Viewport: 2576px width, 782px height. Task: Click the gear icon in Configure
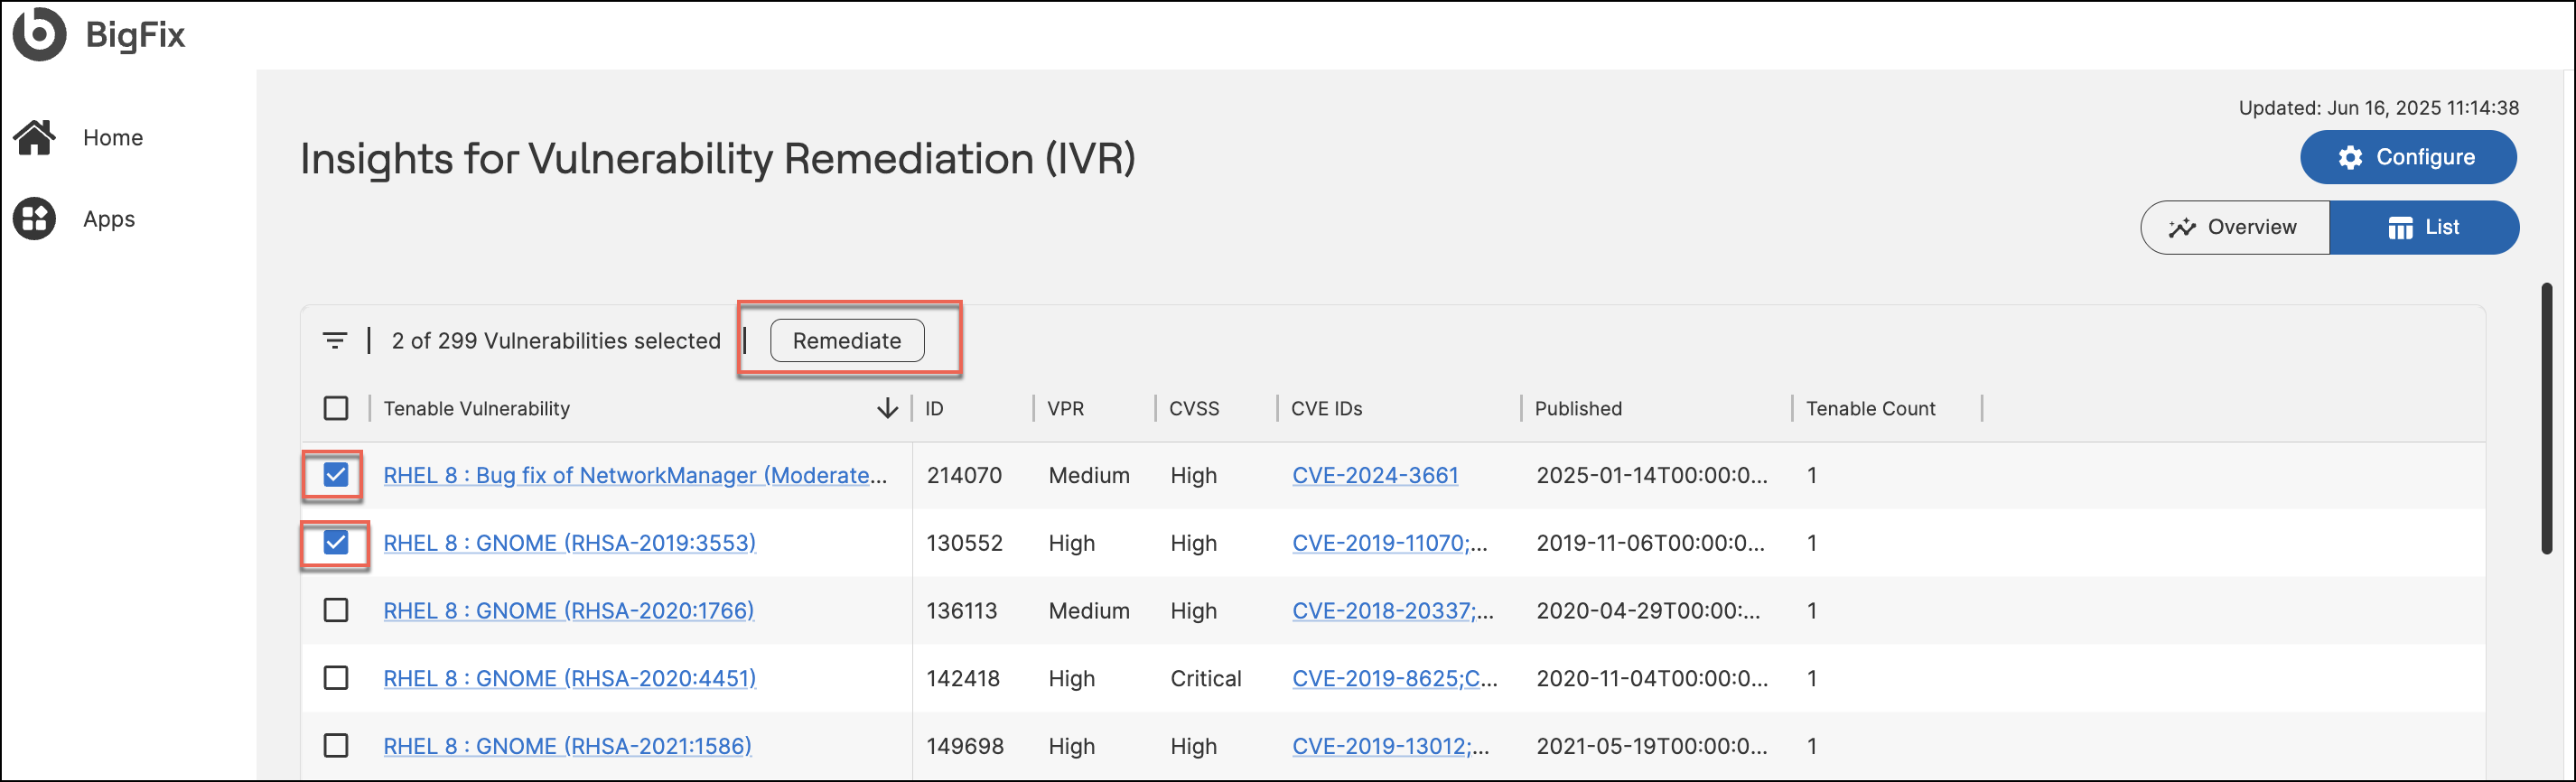click(2350, 158)
